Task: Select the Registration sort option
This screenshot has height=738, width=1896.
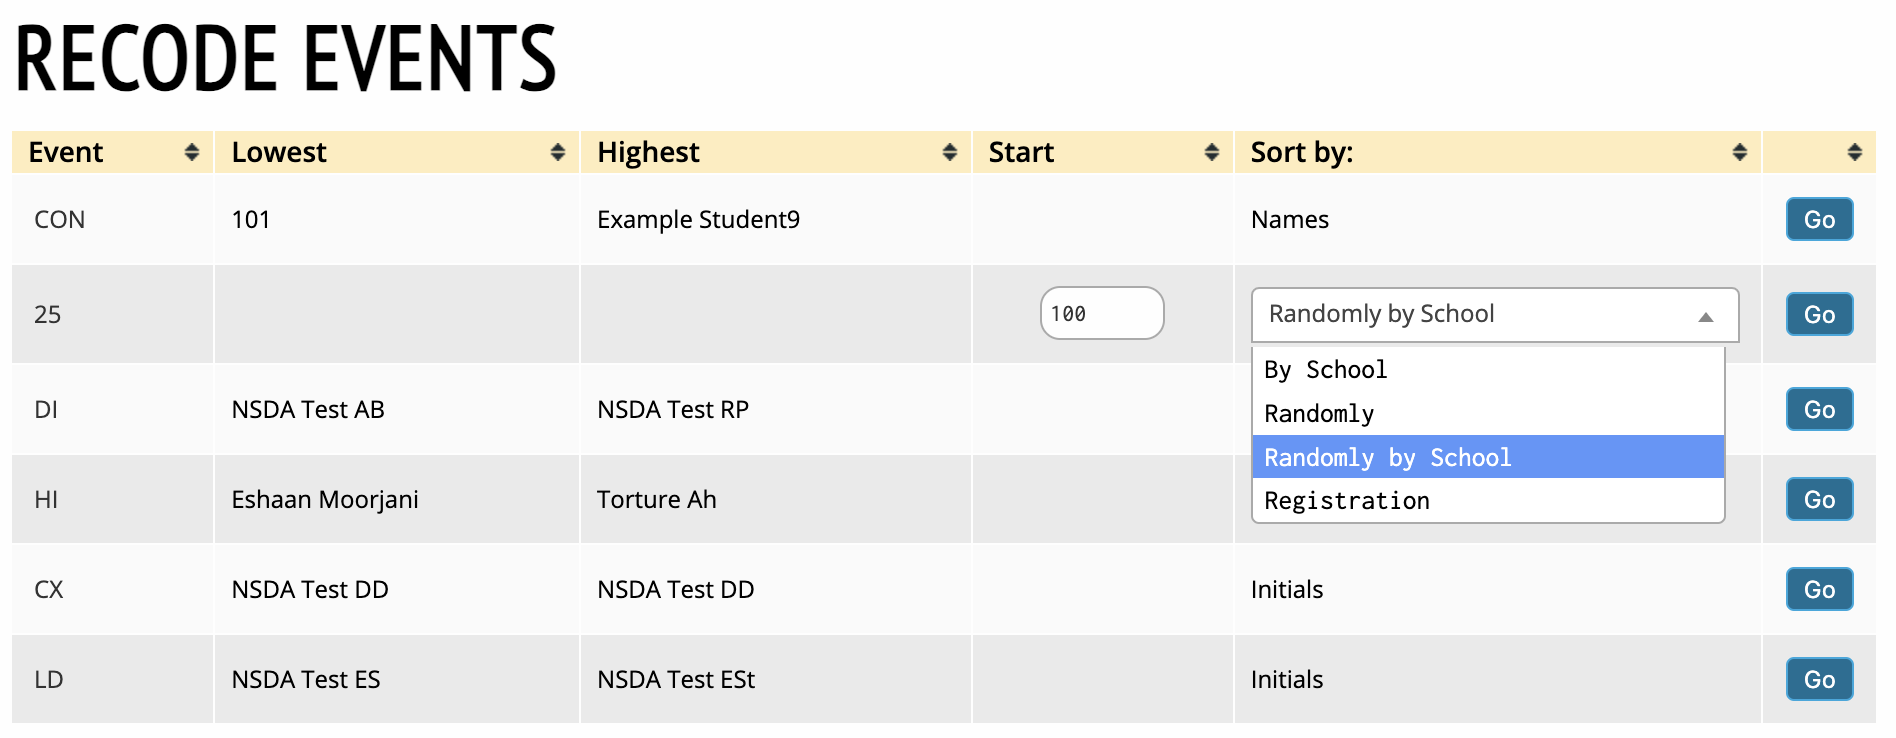Action: coord(1346,501)
